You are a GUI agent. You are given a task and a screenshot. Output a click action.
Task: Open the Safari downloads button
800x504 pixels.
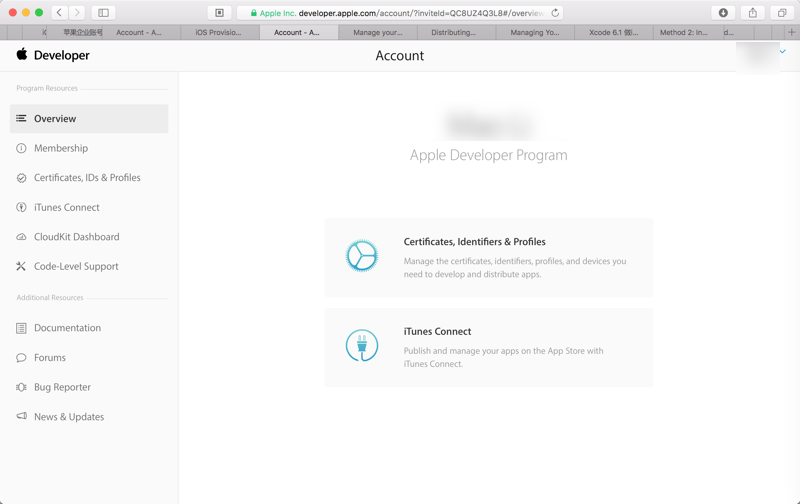(x=723, y=12)
